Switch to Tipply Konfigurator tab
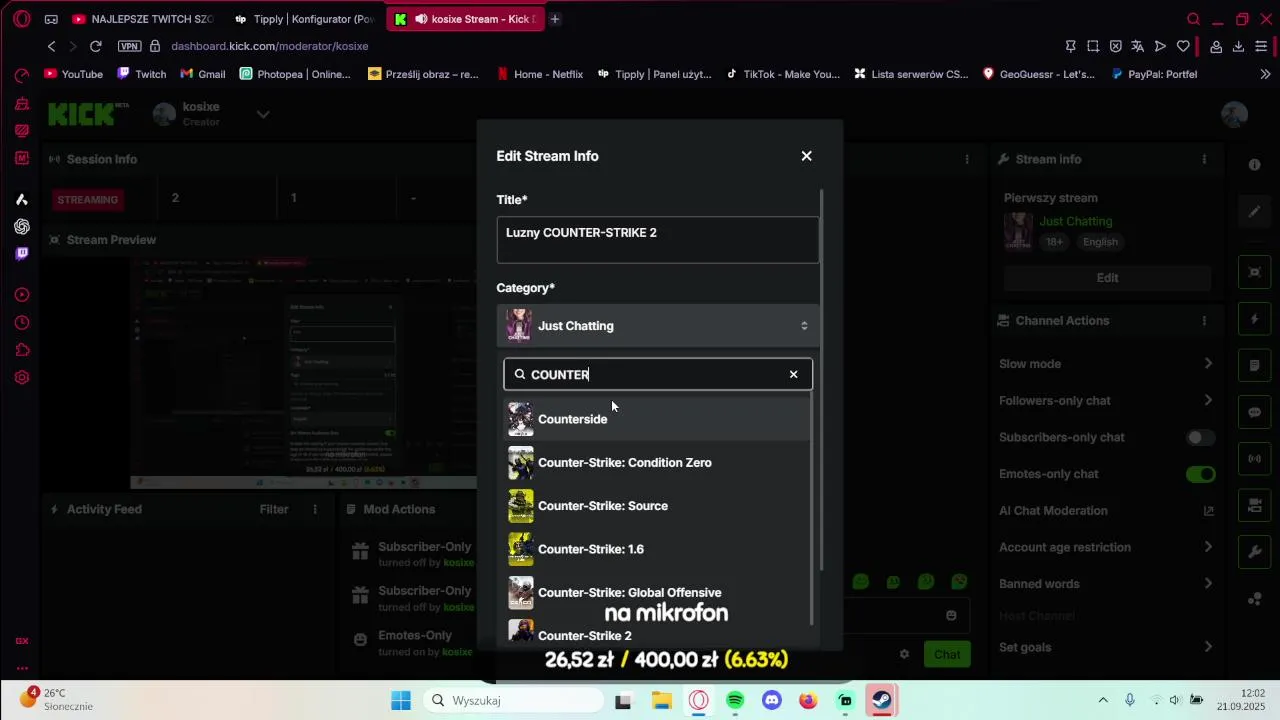Viewport: 1280px width, 720px height. pyautogui.click(x=305, y=19)
